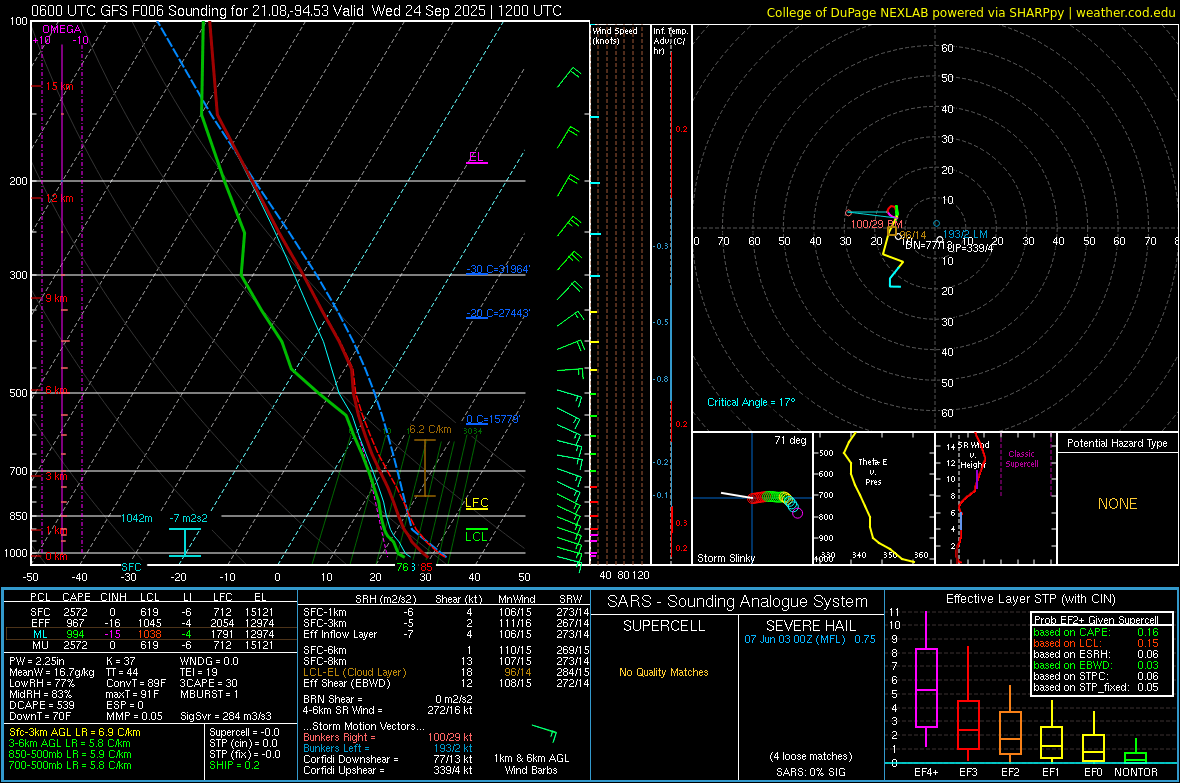This screenshot has height=783, width=1180.
Task: Click the 193/2 LM hodograph label
Action: (966, 234)
